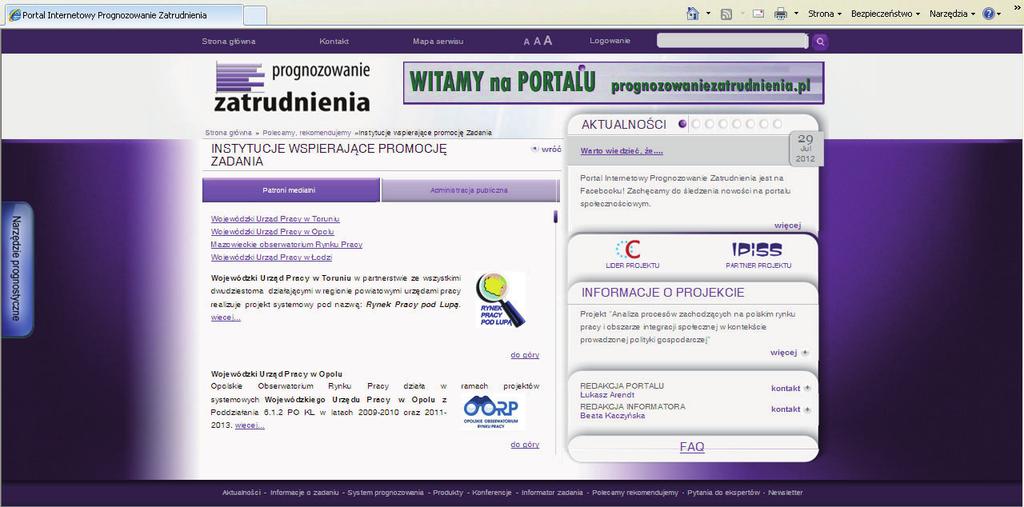
Task: Open Kontakt in the top navigation
Action: coord(334,41)
